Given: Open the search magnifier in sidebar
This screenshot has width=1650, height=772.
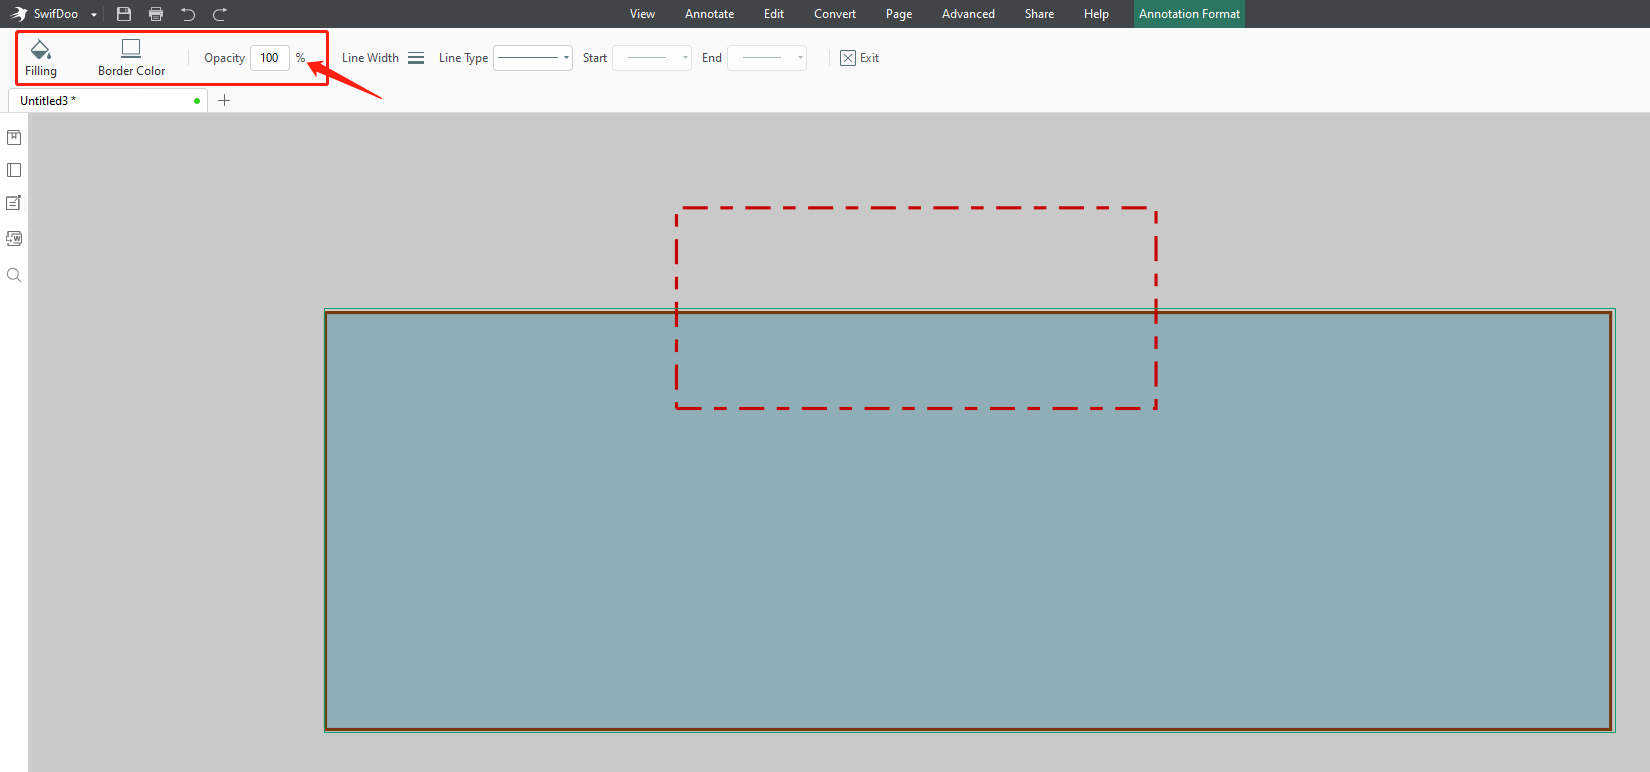Looking at the screenshot, I should (14, 275).
